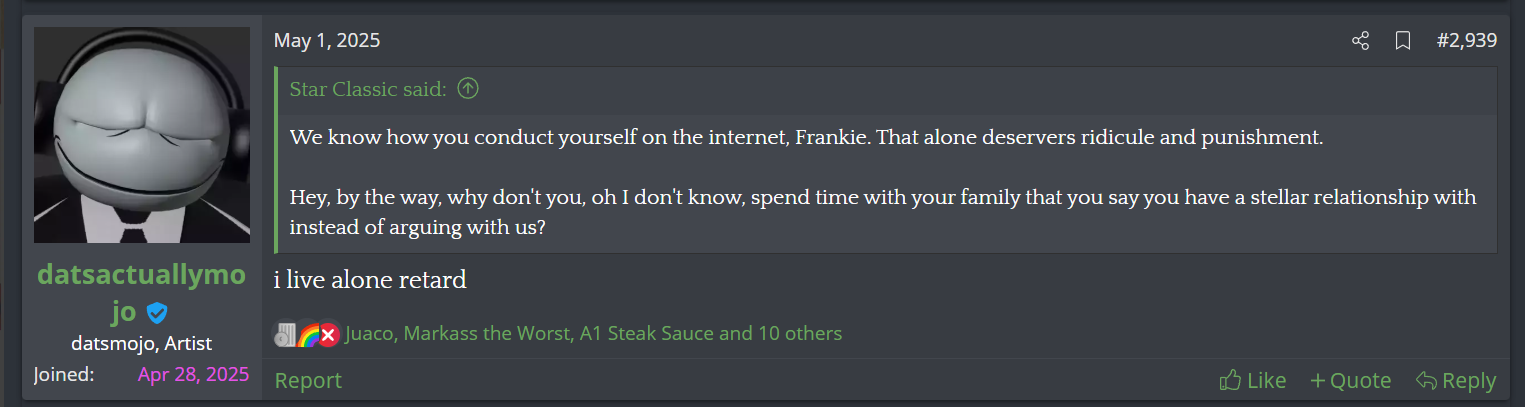Click the + Quote button
This screenshot has width=1525, height=407.
tap(1351, 380)
